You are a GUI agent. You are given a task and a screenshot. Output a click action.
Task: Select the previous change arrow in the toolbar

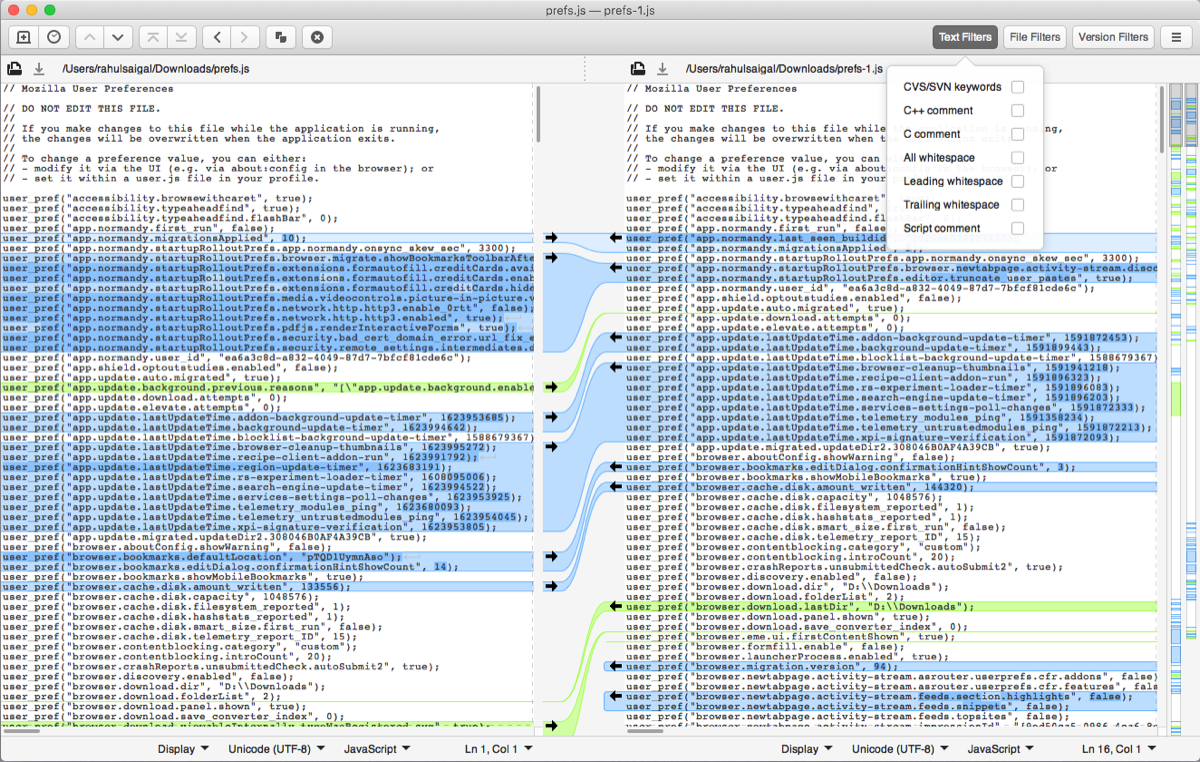coord(88,37)
